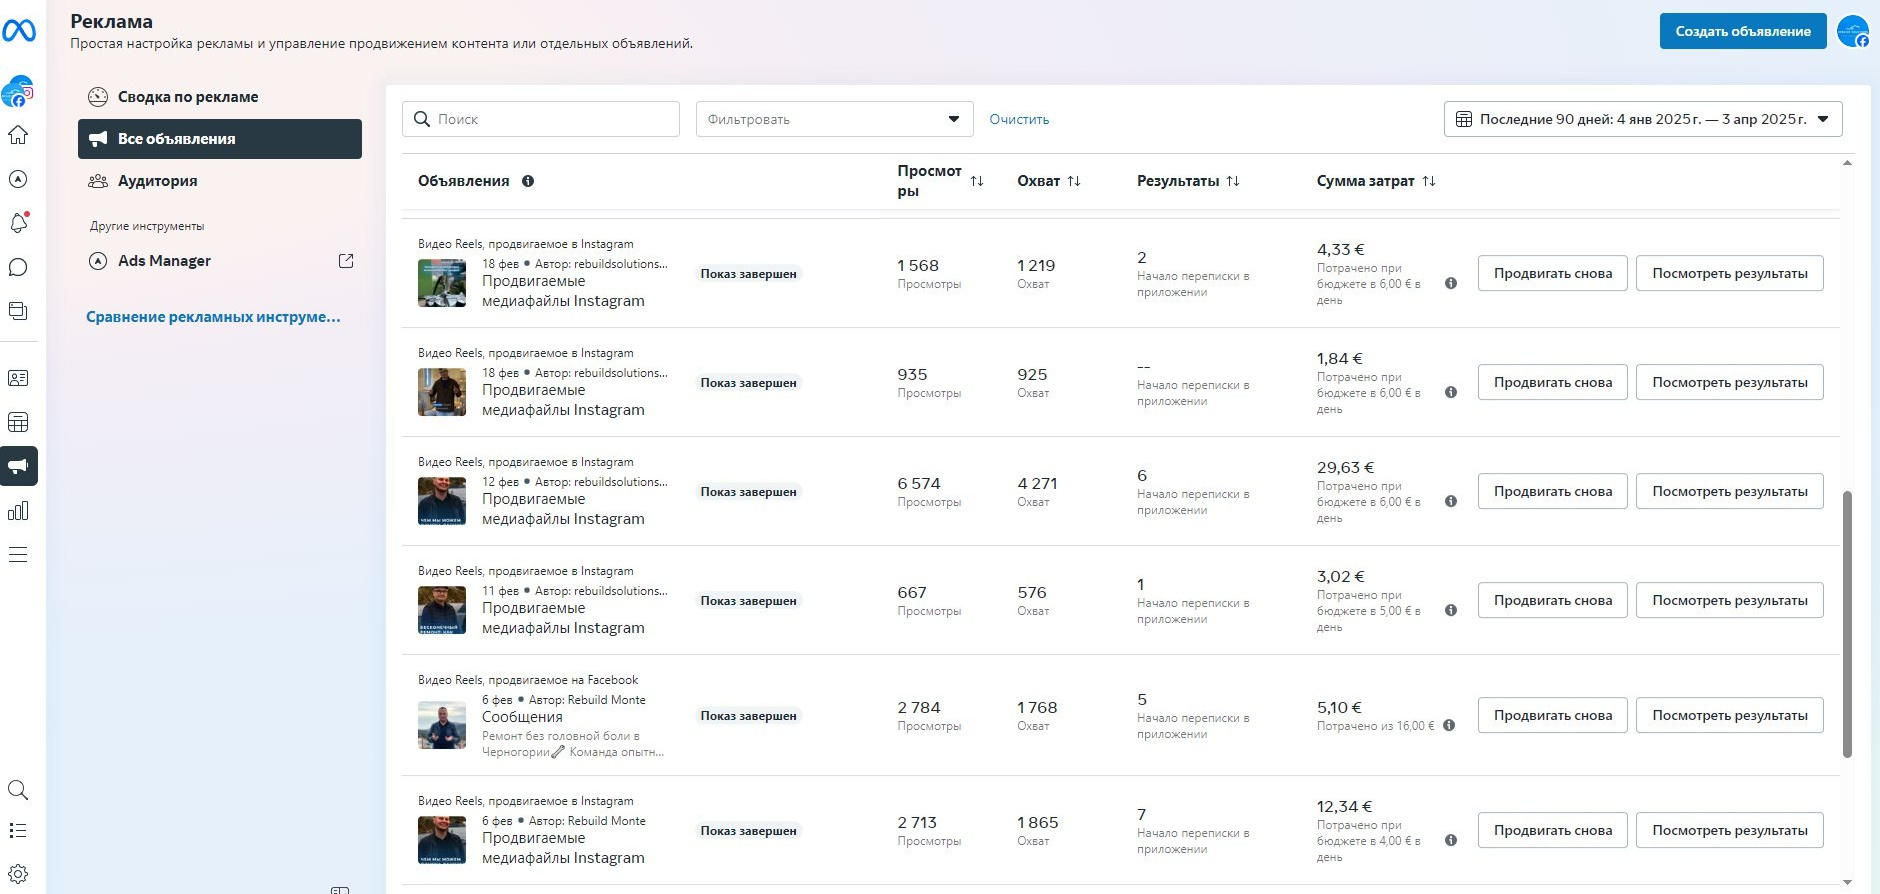
Task: Click the magnifier search icon in the sidebar
Action: tap(18, 790)
